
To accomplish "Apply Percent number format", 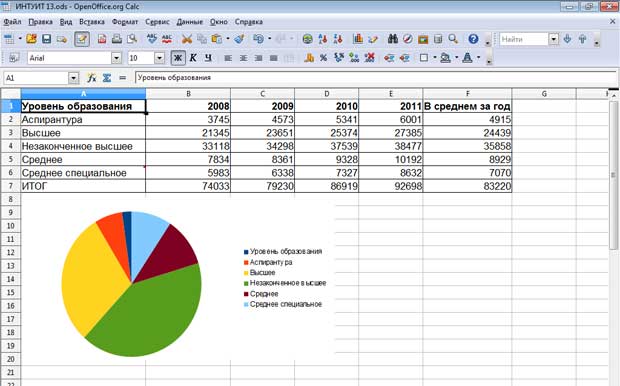I will pyautogui.click(x=323, y=58).
